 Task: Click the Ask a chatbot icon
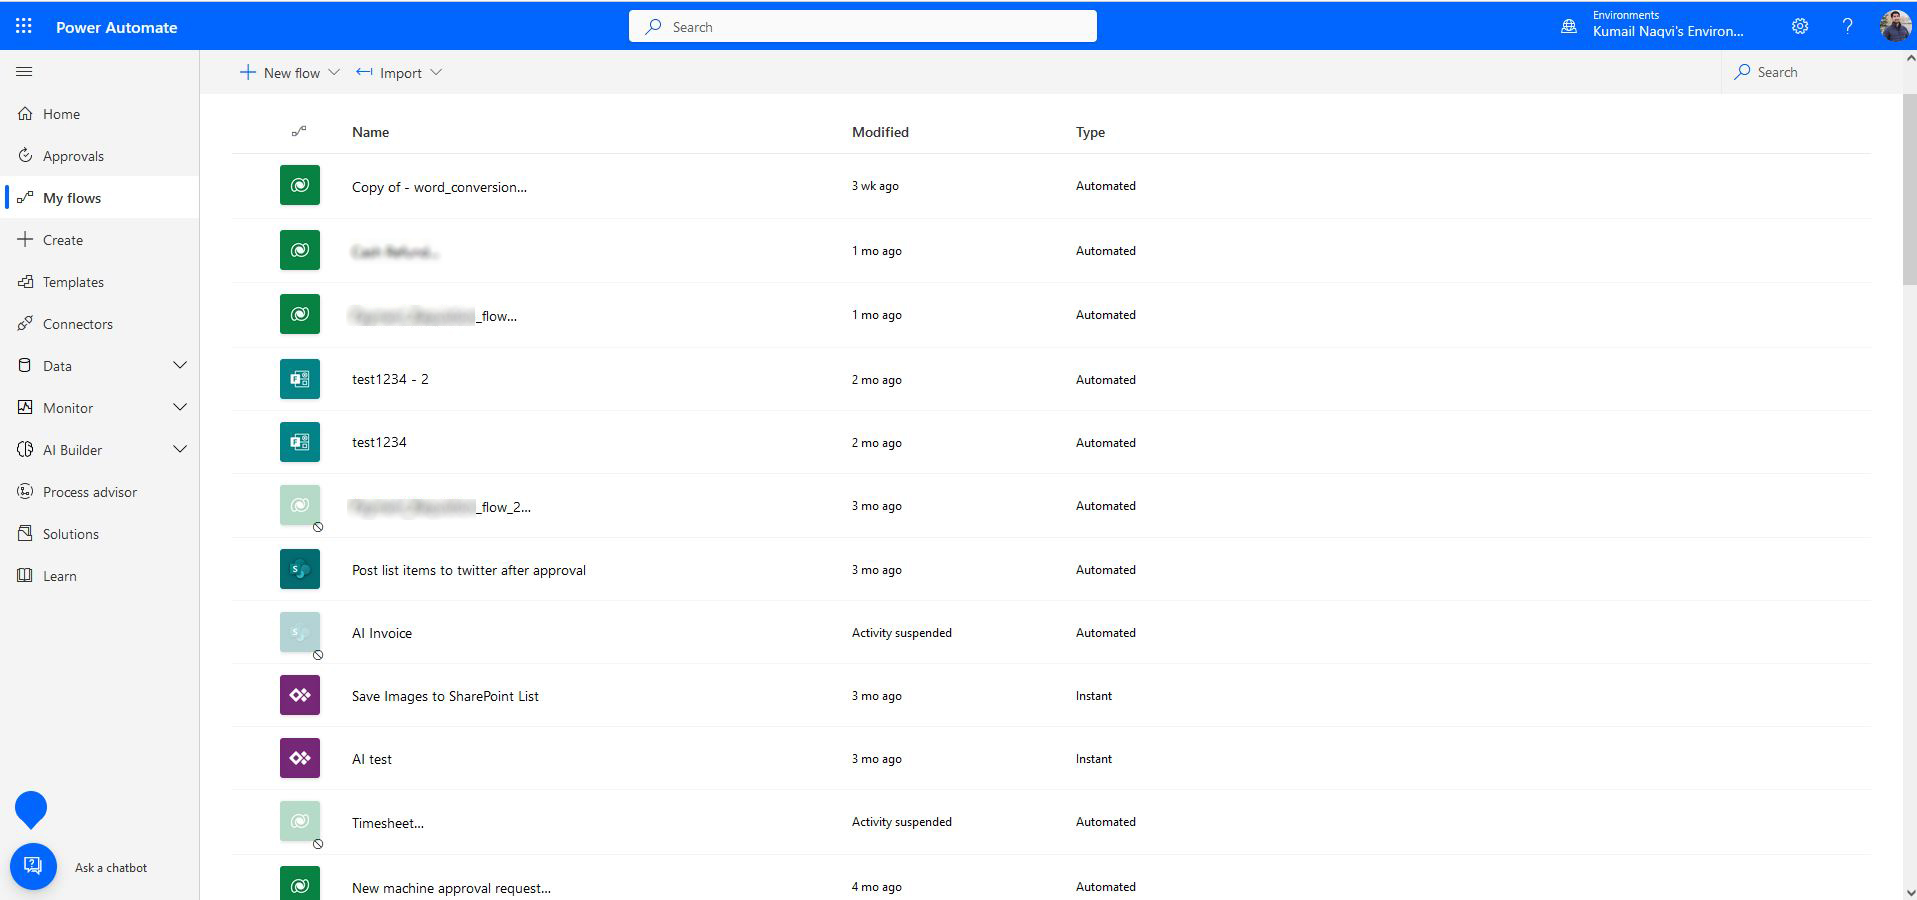(33, 866)
